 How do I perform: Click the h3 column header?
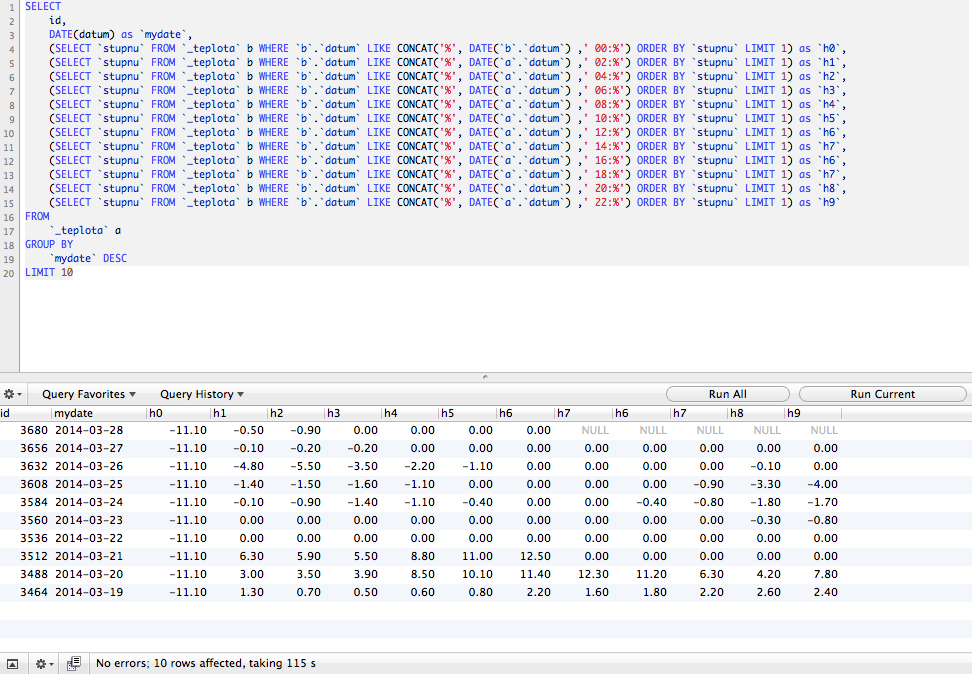352,413
